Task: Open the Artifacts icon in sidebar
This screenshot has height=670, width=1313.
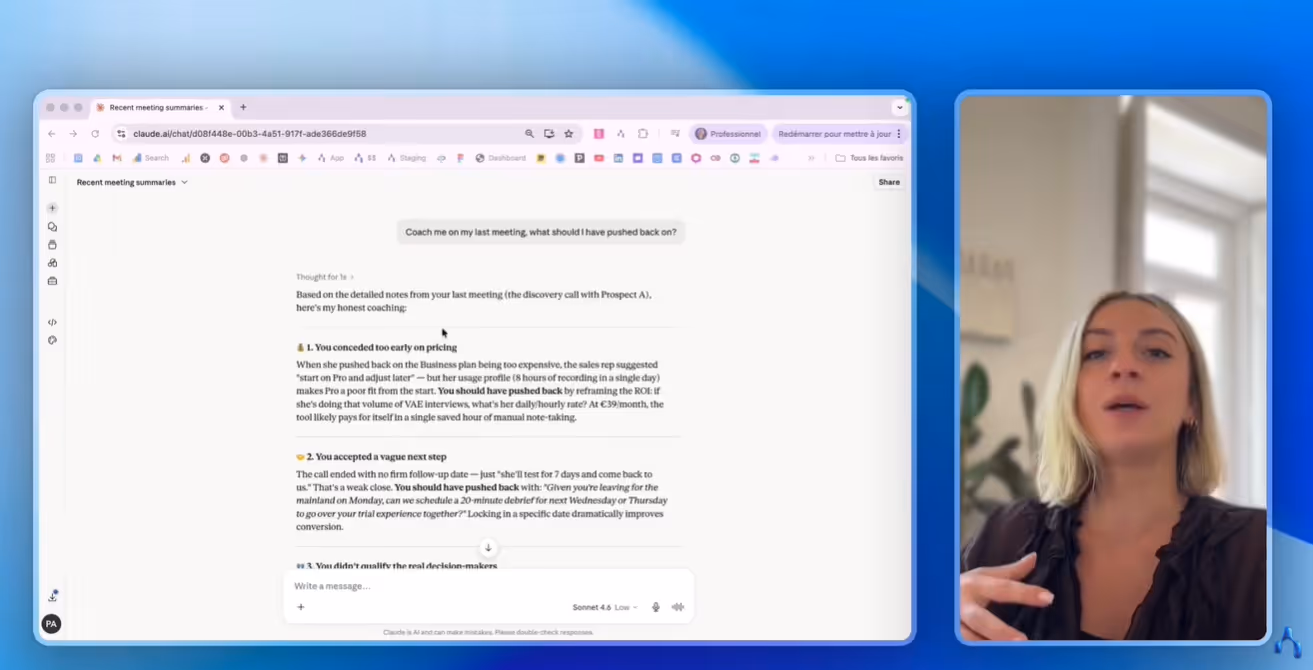Action: pos(52,263)
